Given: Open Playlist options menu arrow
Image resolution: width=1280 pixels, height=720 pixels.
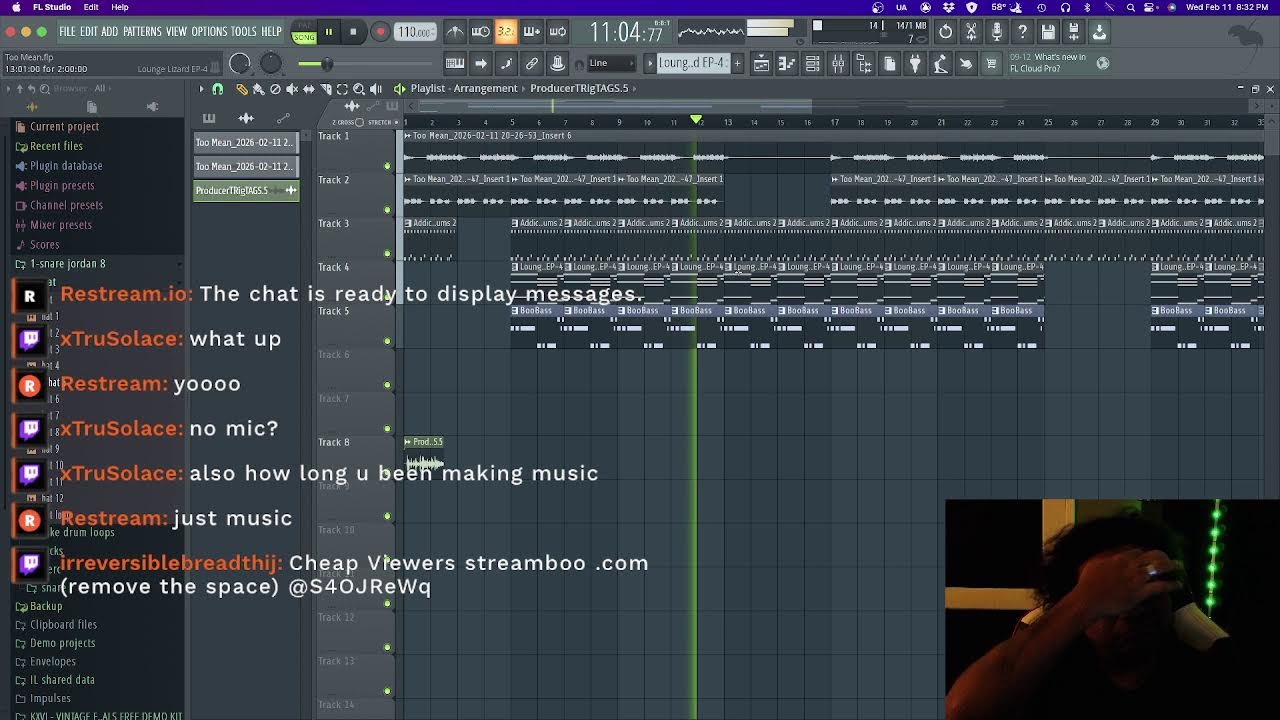Looking at the screenshot, I should (x=202, y=89).
